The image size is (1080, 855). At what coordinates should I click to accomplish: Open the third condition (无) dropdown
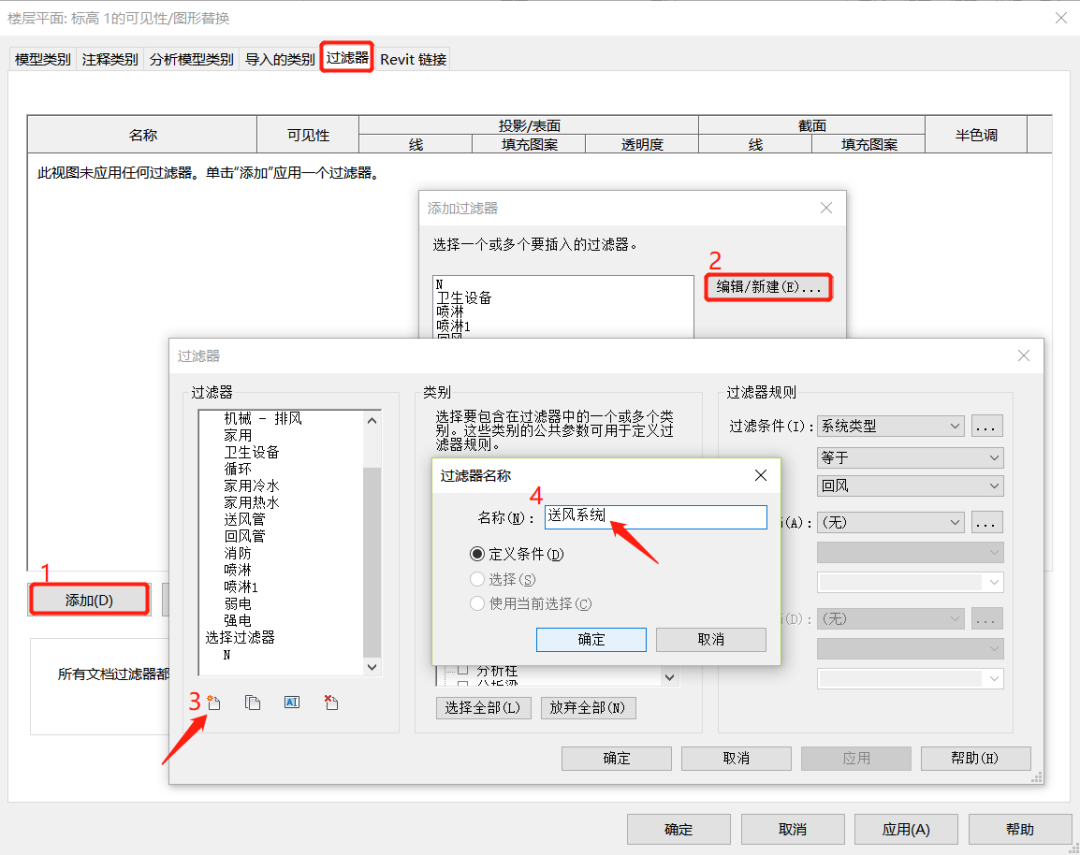pyautogui.click(x=891, y=619)
